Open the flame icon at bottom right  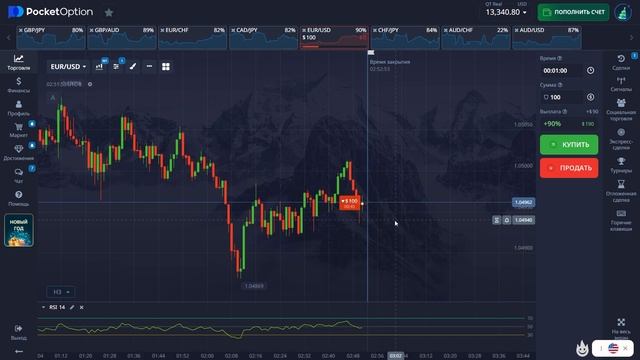coord(582,348)
